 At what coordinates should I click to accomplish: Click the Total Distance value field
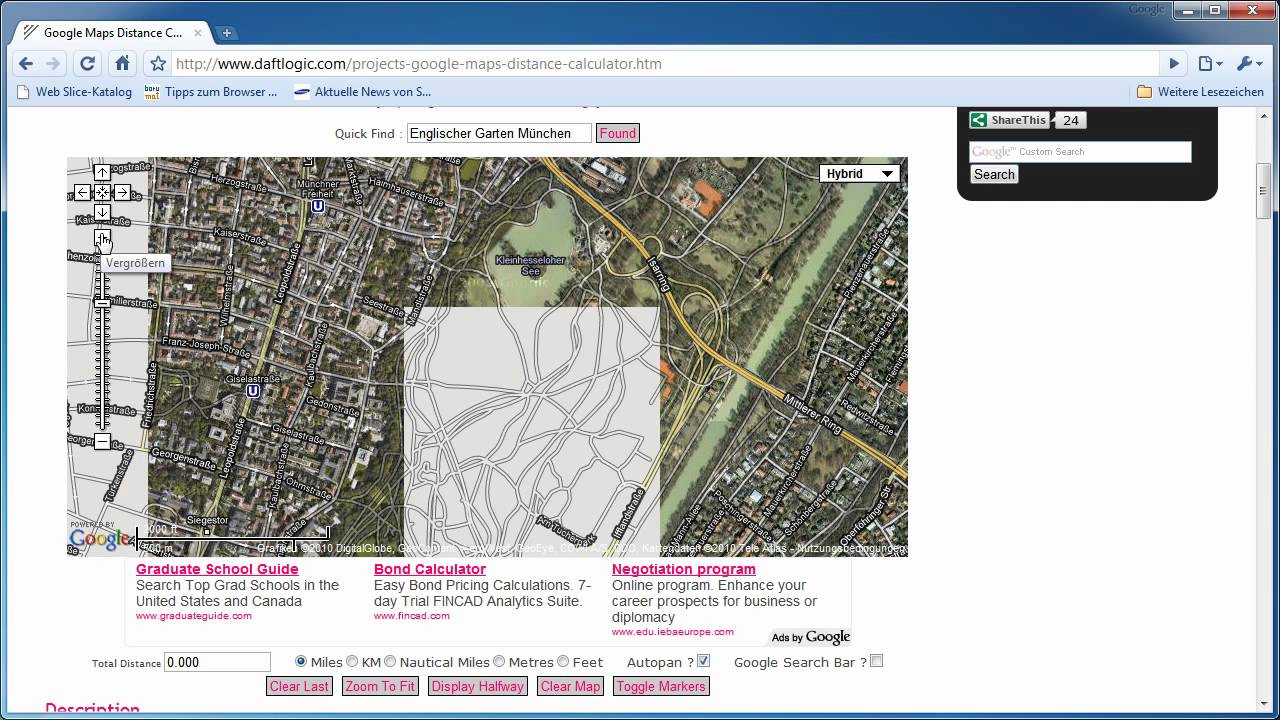coord(217,662)
